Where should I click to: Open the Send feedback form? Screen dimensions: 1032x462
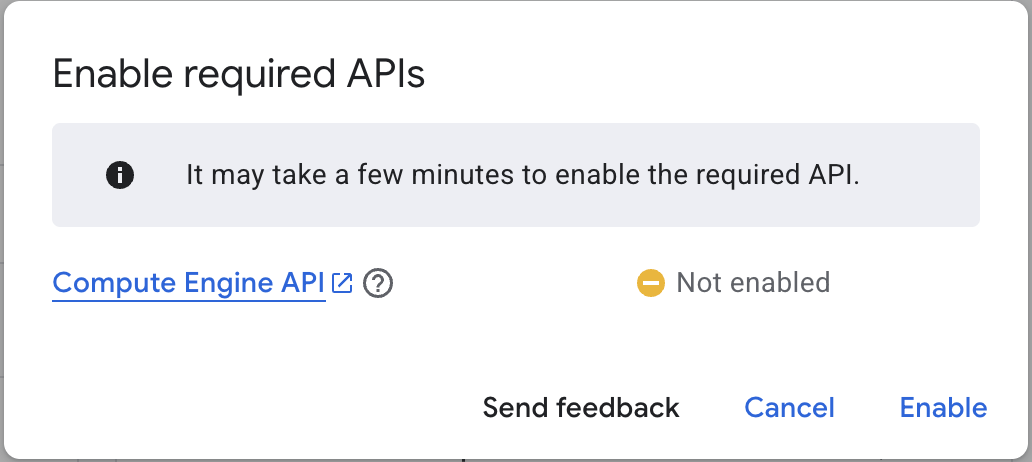click(581, 408)
